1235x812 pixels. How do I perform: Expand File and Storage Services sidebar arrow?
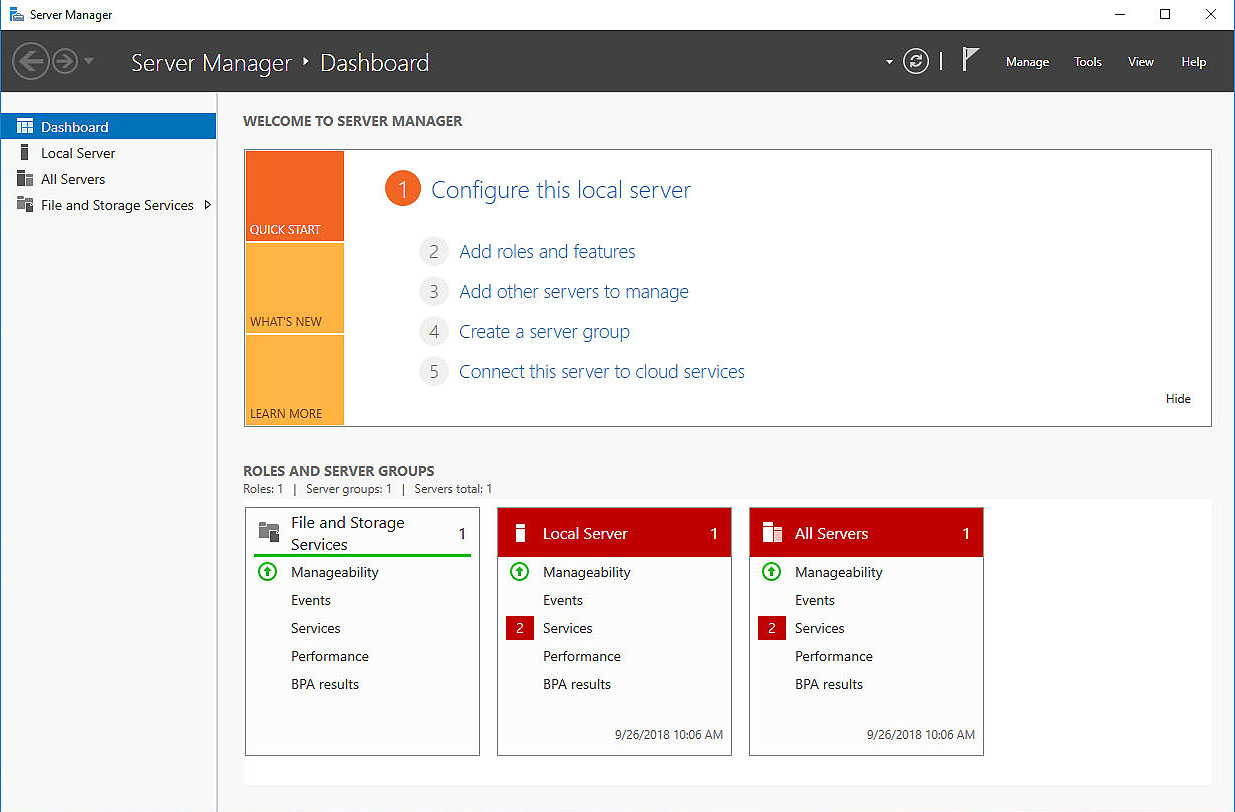coord(207,205)
